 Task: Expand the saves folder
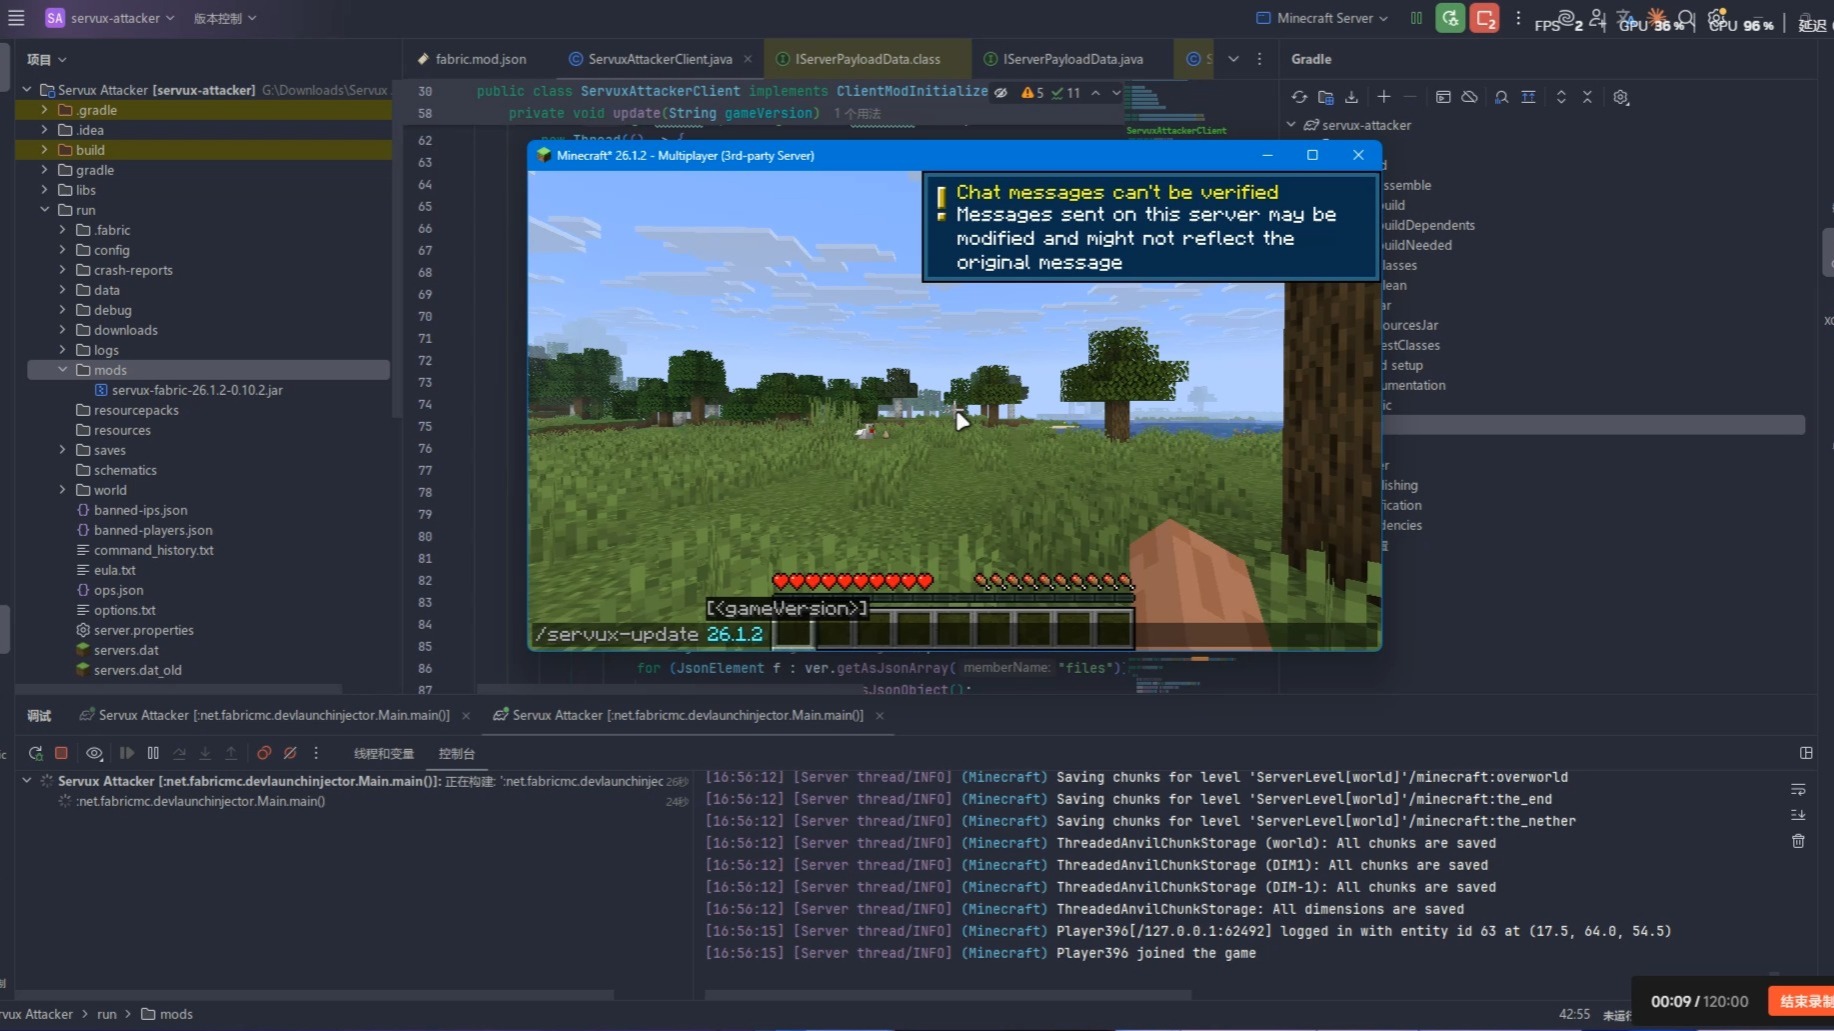click(x=62, y=450)
